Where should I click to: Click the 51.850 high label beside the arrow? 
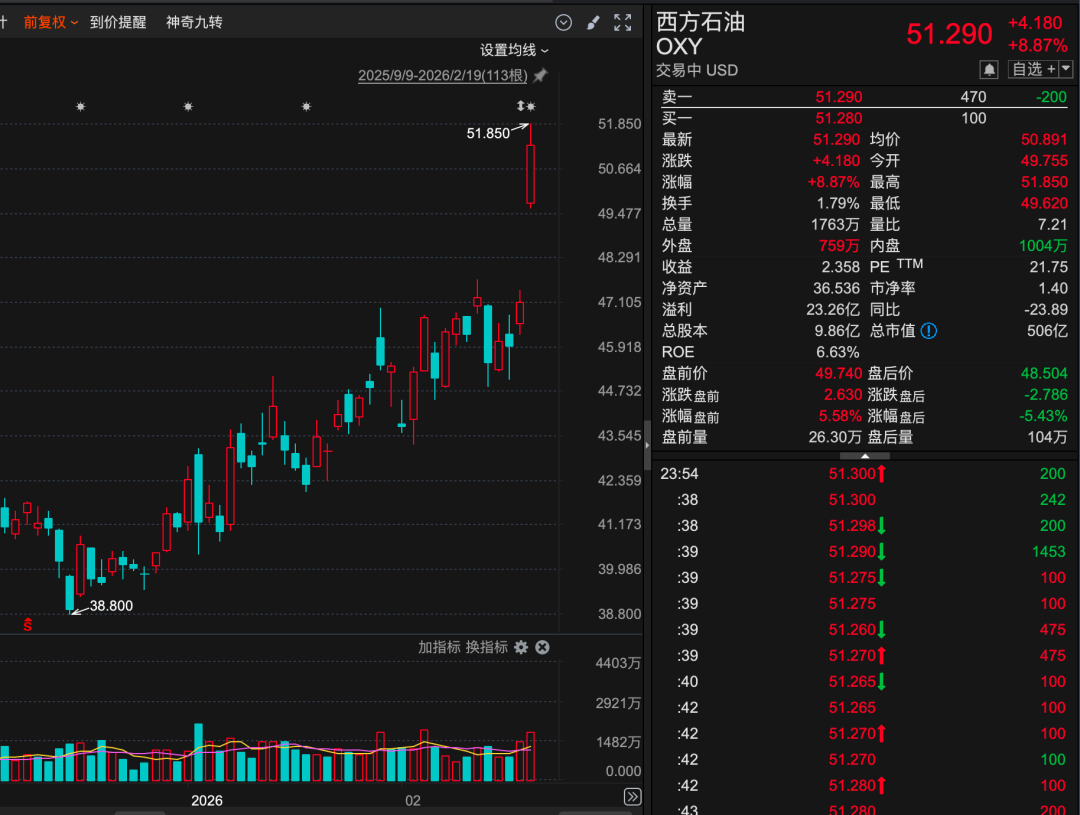coord(488,134)
